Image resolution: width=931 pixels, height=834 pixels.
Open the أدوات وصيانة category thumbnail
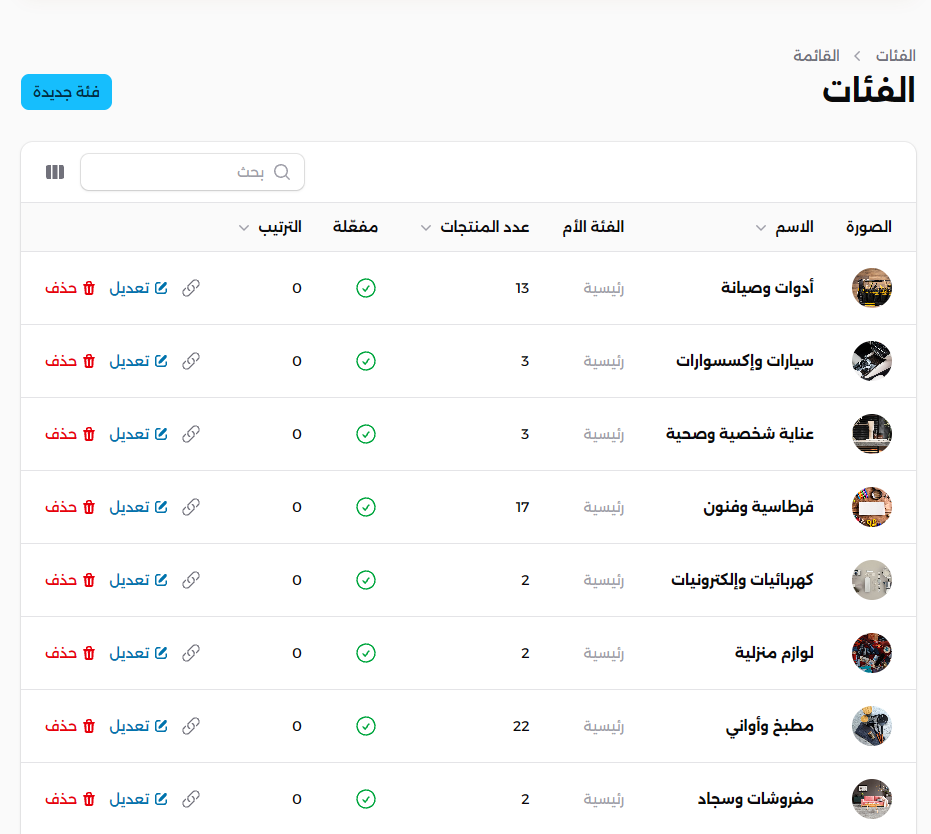tap(872, 288)
